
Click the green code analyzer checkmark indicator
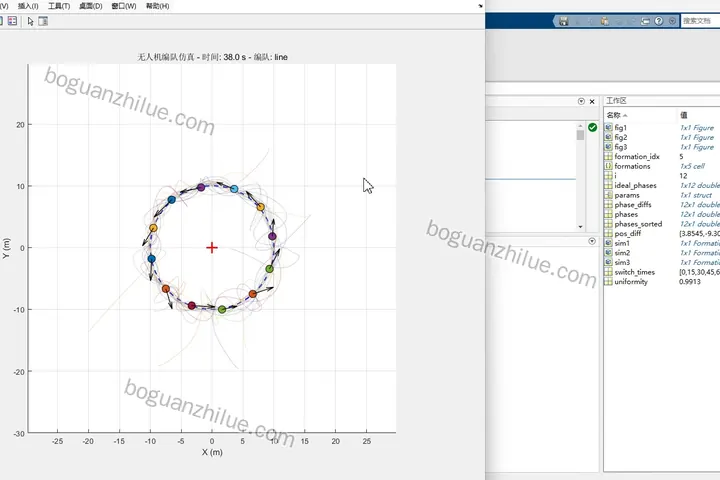[592, 127]
